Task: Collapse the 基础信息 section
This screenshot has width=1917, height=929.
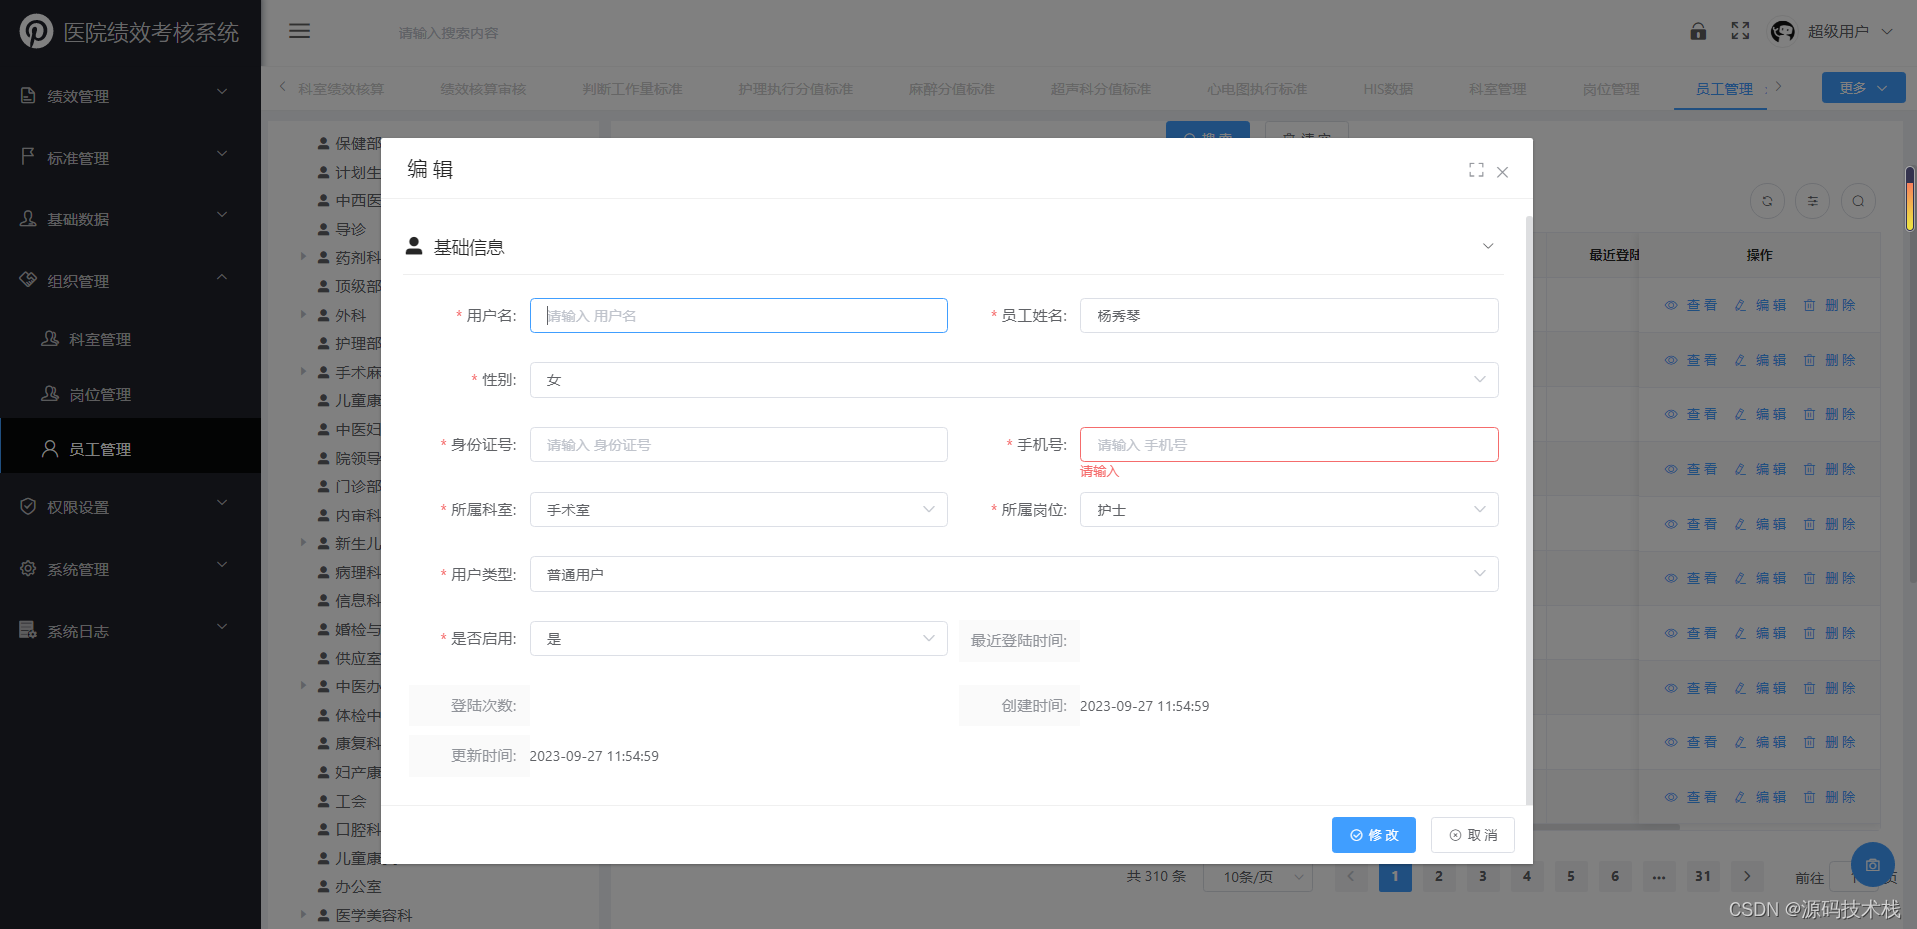Action: pos(1488,246)
